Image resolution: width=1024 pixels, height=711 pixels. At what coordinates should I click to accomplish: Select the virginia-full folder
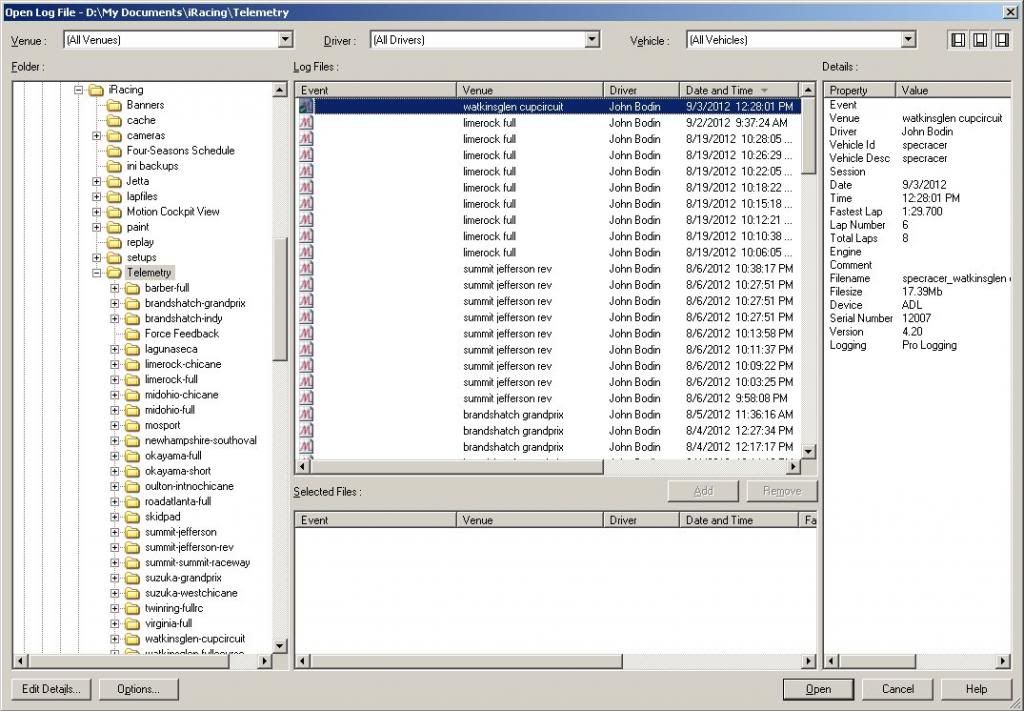tap(168, 623)
